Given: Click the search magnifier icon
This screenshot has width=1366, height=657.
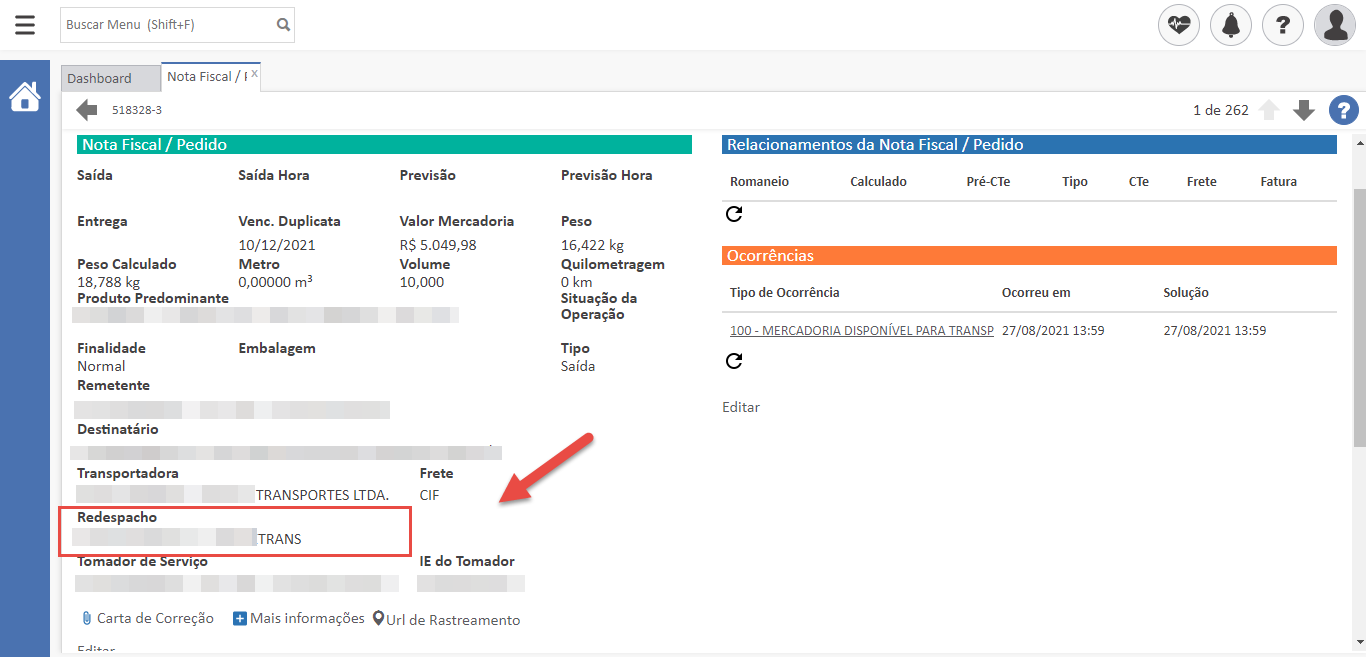Looking at the screenshot, I should [x=283, y=25].
